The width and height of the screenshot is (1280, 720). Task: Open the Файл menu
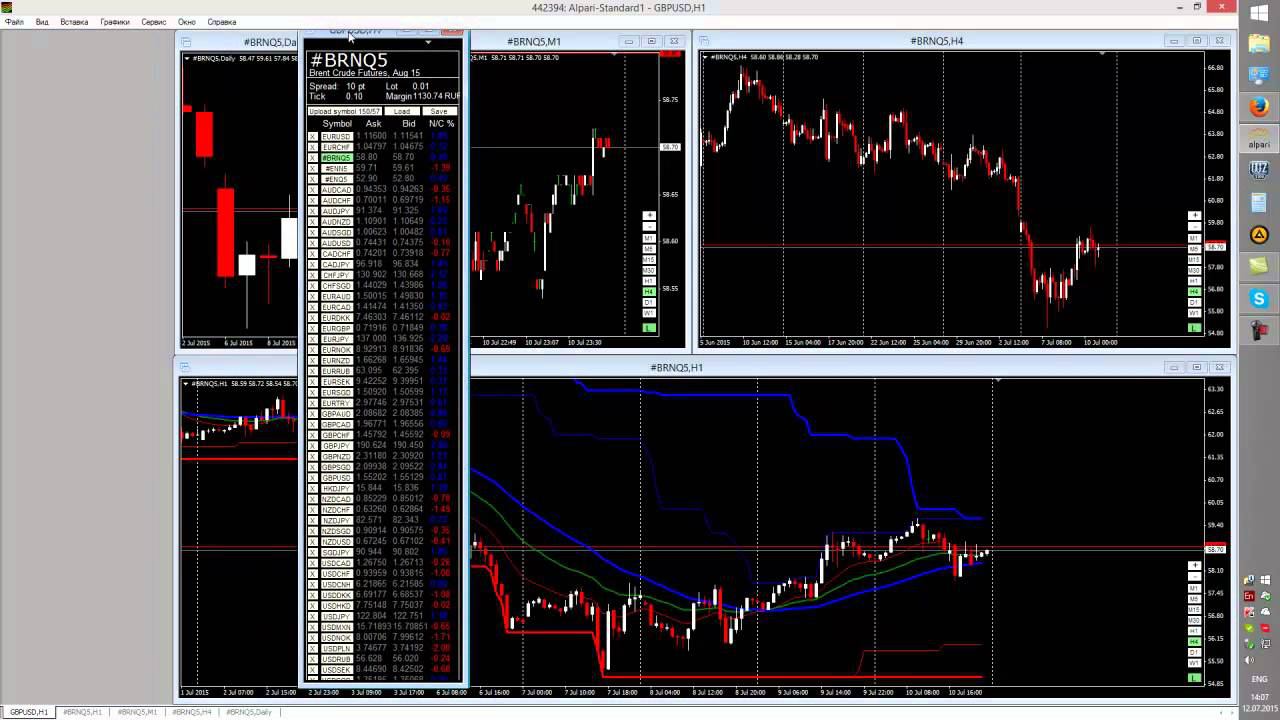click(14, 22)
